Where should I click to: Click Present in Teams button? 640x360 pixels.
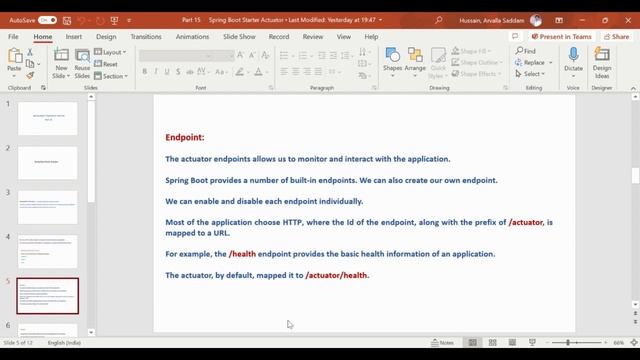[561, 37]
